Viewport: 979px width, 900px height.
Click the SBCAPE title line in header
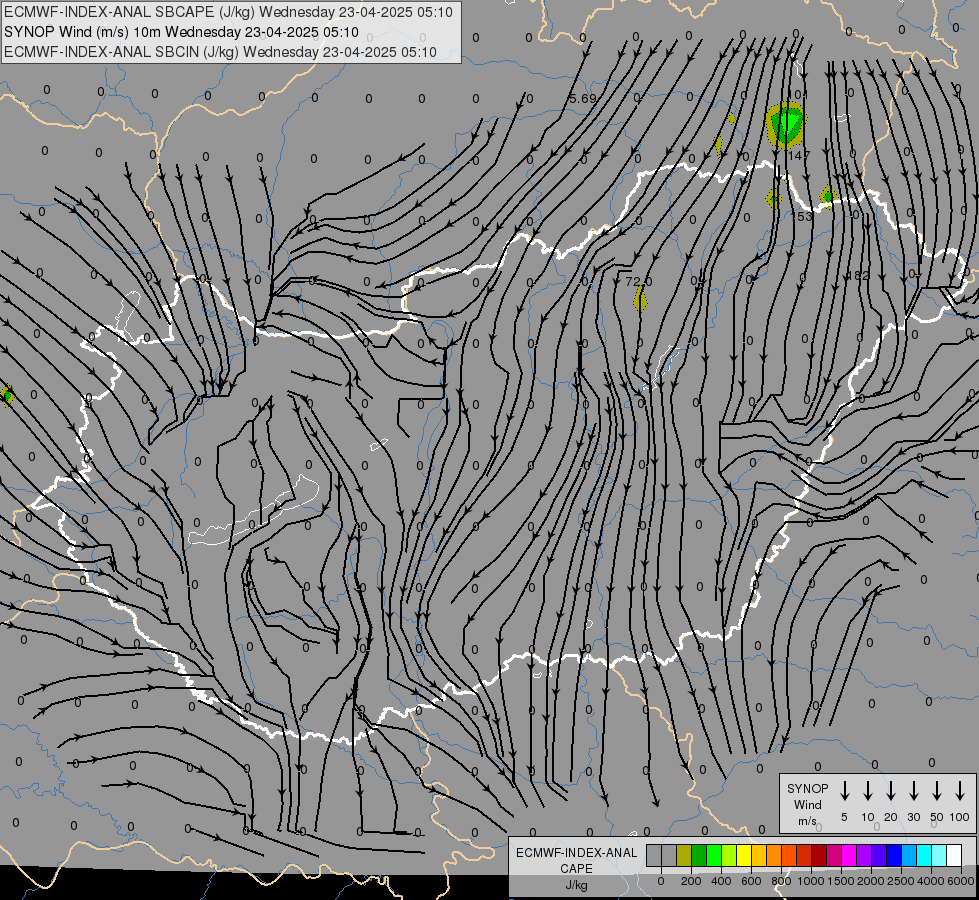pyautogui.click(x=228, y=12)
